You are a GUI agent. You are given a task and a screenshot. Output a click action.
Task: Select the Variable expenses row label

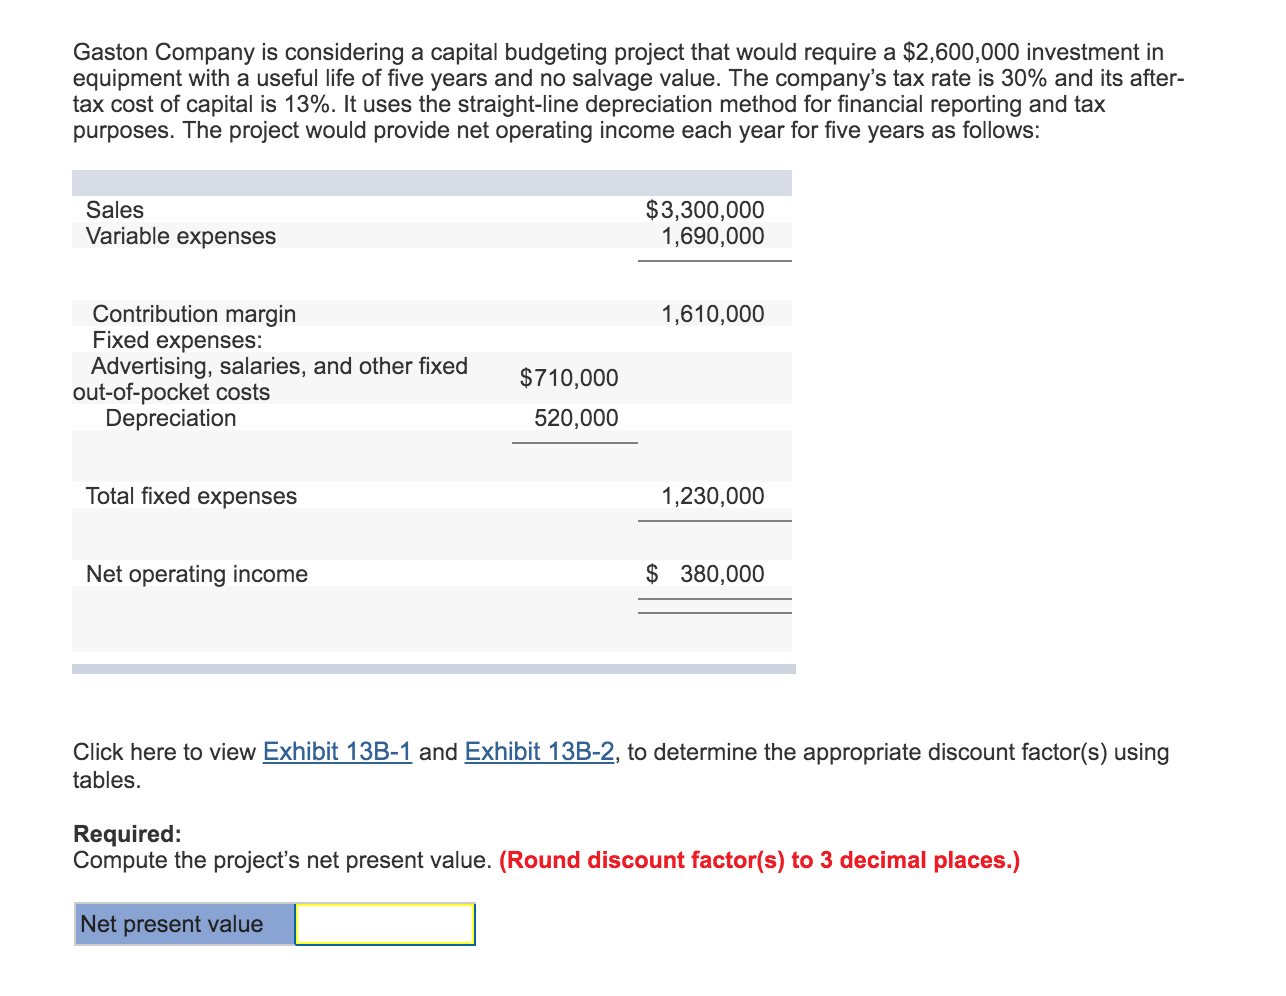pos(181,236)
